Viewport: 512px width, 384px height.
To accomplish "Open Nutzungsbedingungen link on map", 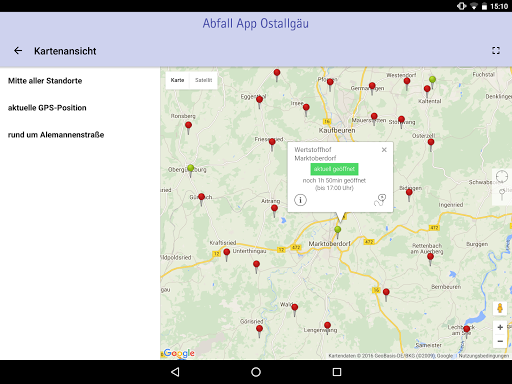I will (x=484, y=356).
